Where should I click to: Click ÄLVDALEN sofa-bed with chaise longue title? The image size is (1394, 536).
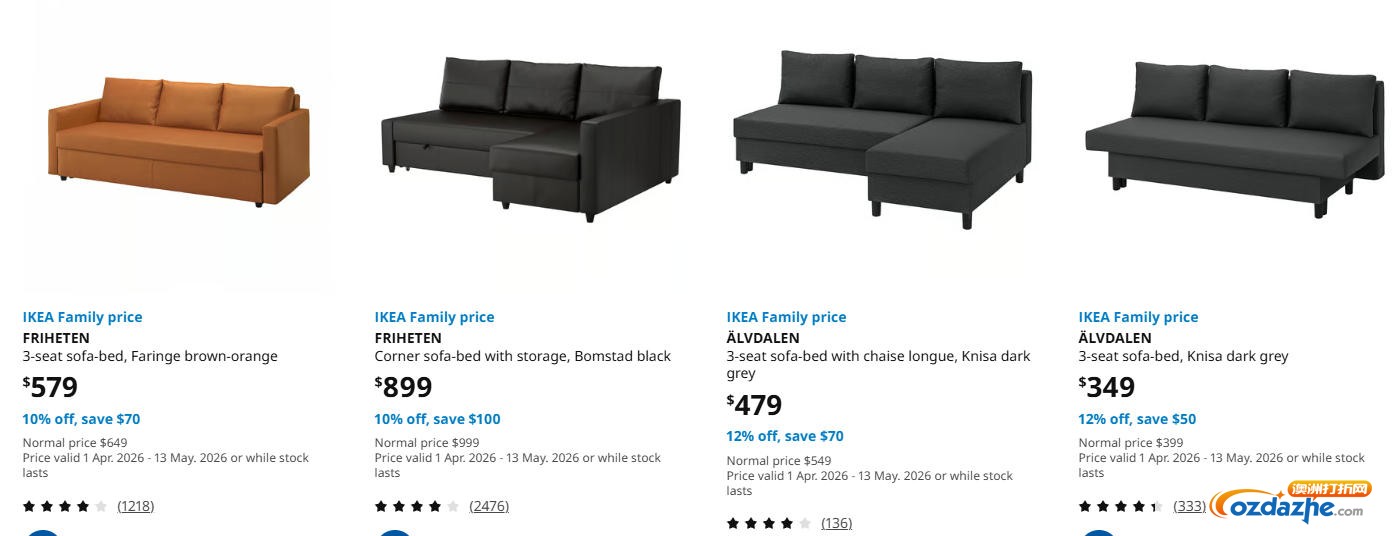[878, 355]
